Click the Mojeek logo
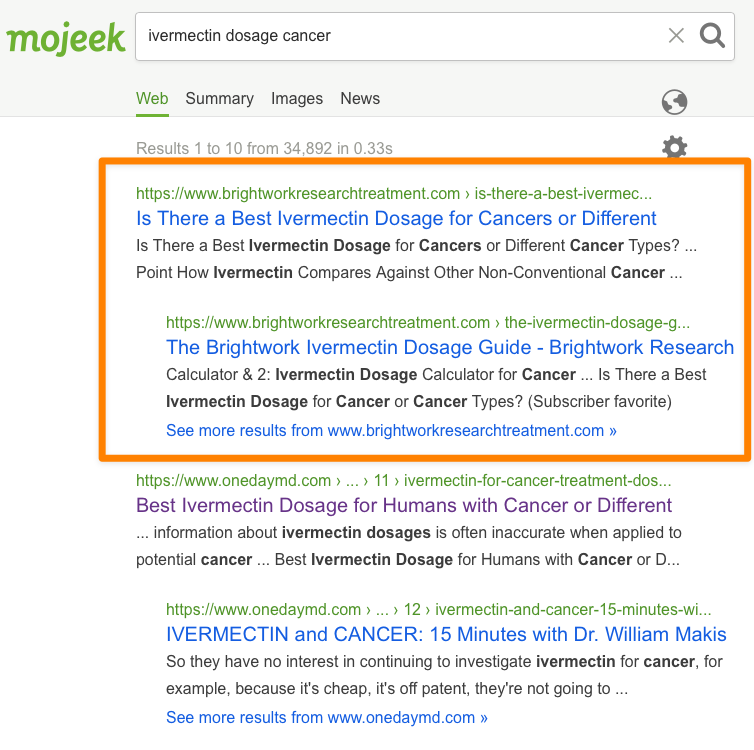Viewport: 754px width, 750px height. [x=66, y=38]
